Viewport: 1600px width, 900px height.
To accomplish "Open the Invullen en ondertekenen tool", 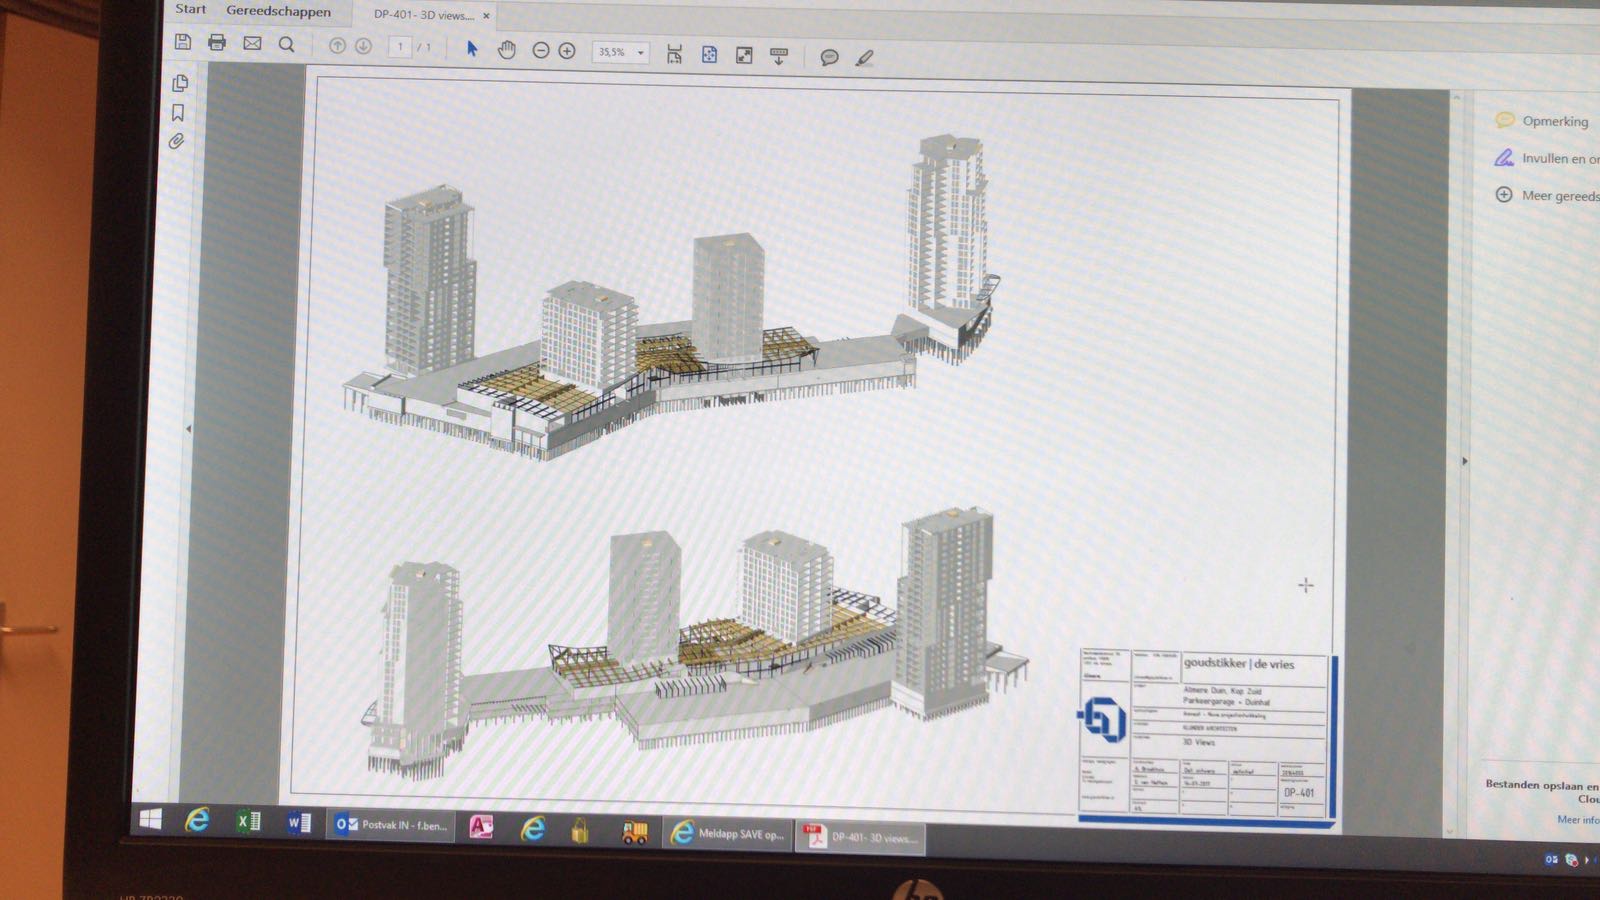I will pyautogui.click(x=1548, y=158).
